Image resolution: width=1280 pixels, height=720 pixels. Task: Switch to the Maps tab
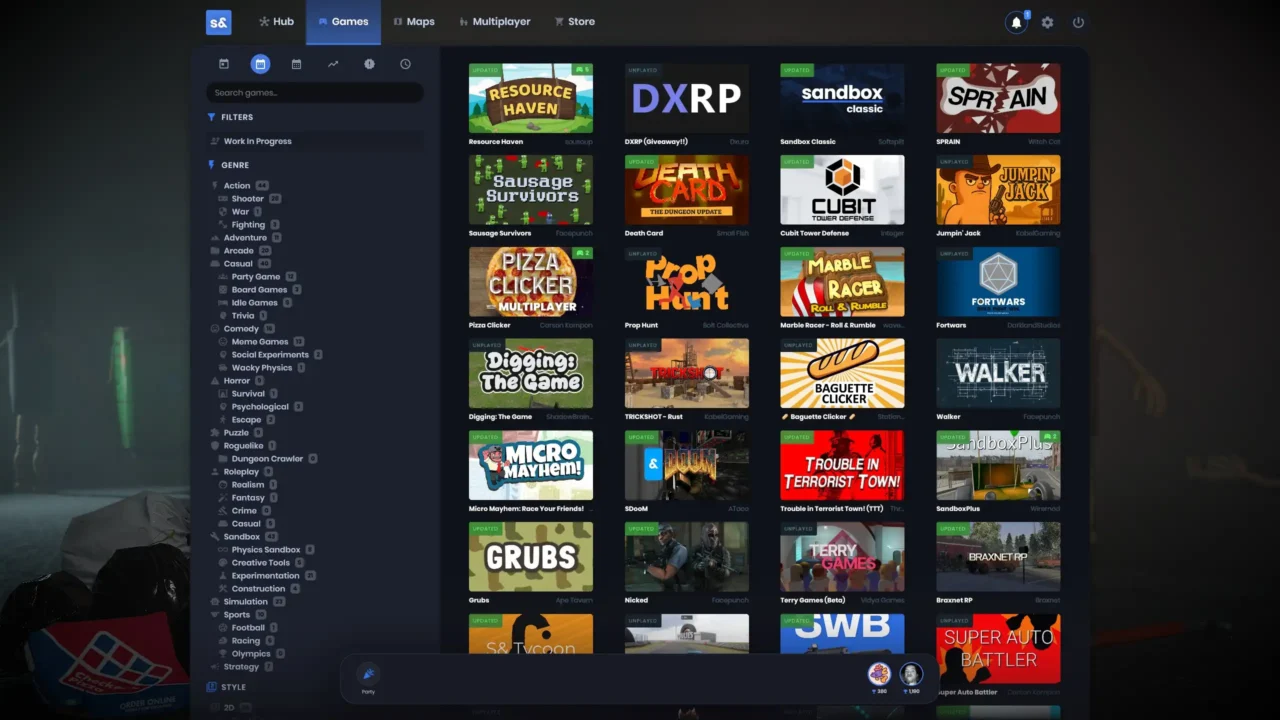coord(414,21)
